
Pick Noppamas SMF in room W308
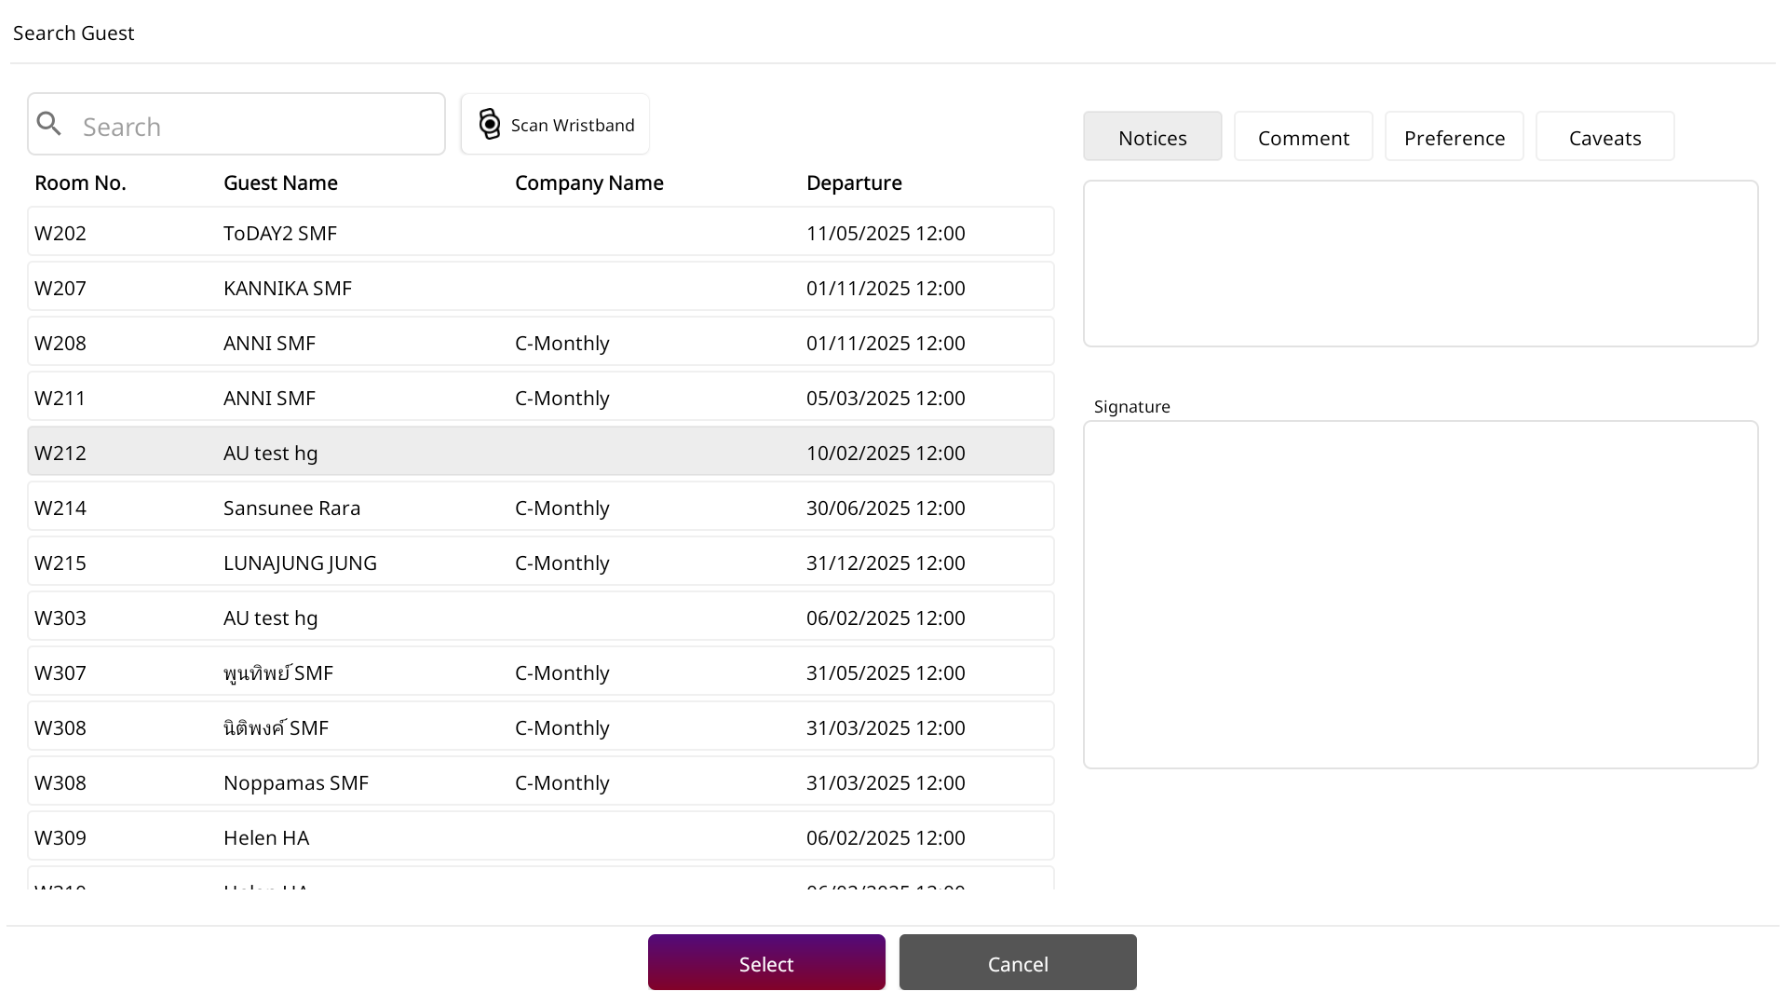pyautogui.click(x=540, y=783)
